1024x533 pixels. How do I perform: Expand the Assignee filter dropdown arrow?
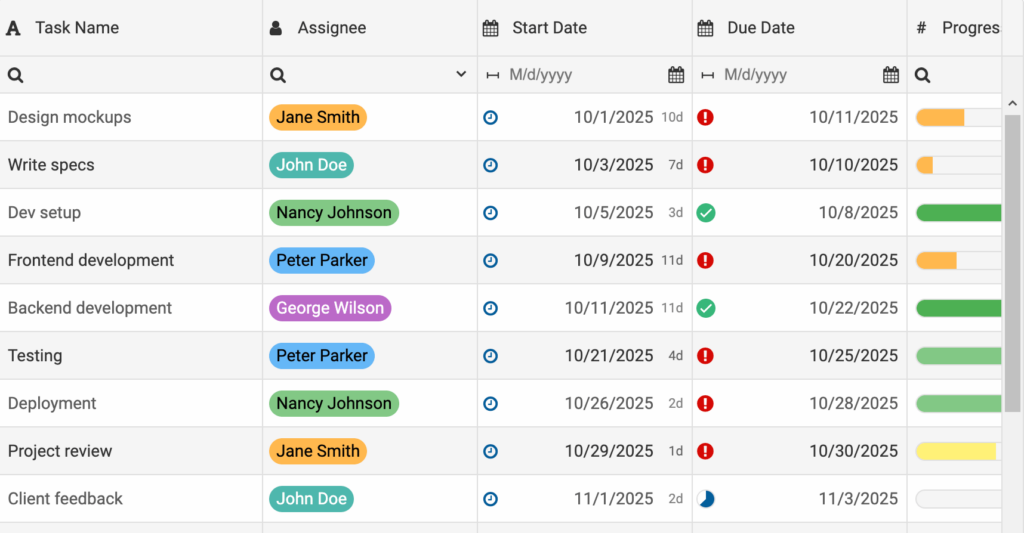[461, 75]
